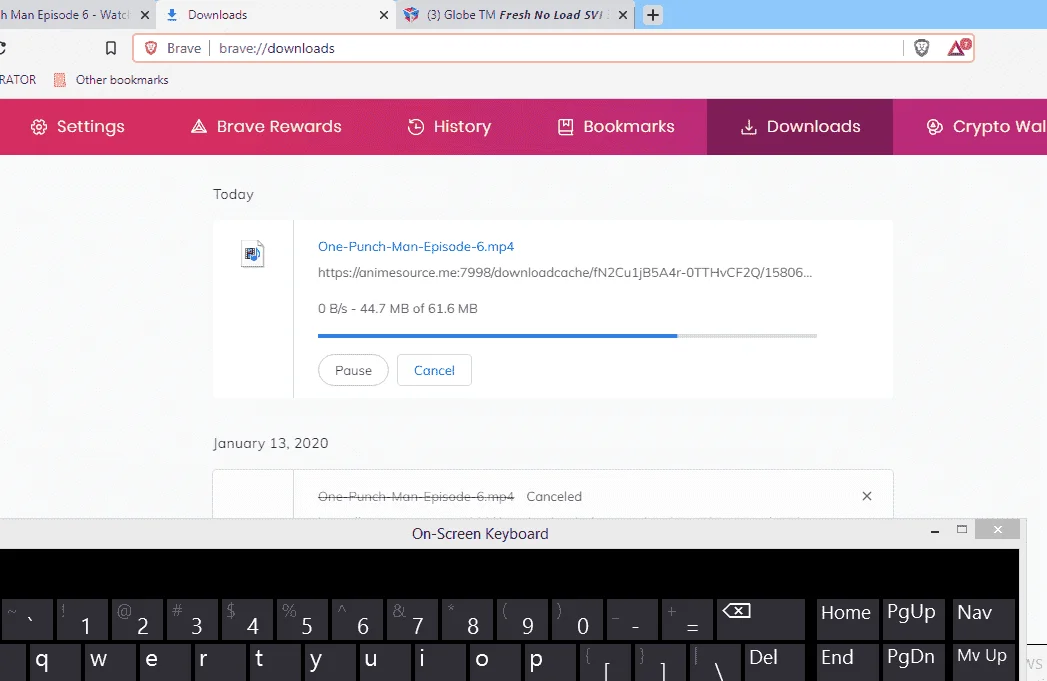Tap the number 5 key
Viewport: 1047px width, 681px height.
tap(302, 620)
